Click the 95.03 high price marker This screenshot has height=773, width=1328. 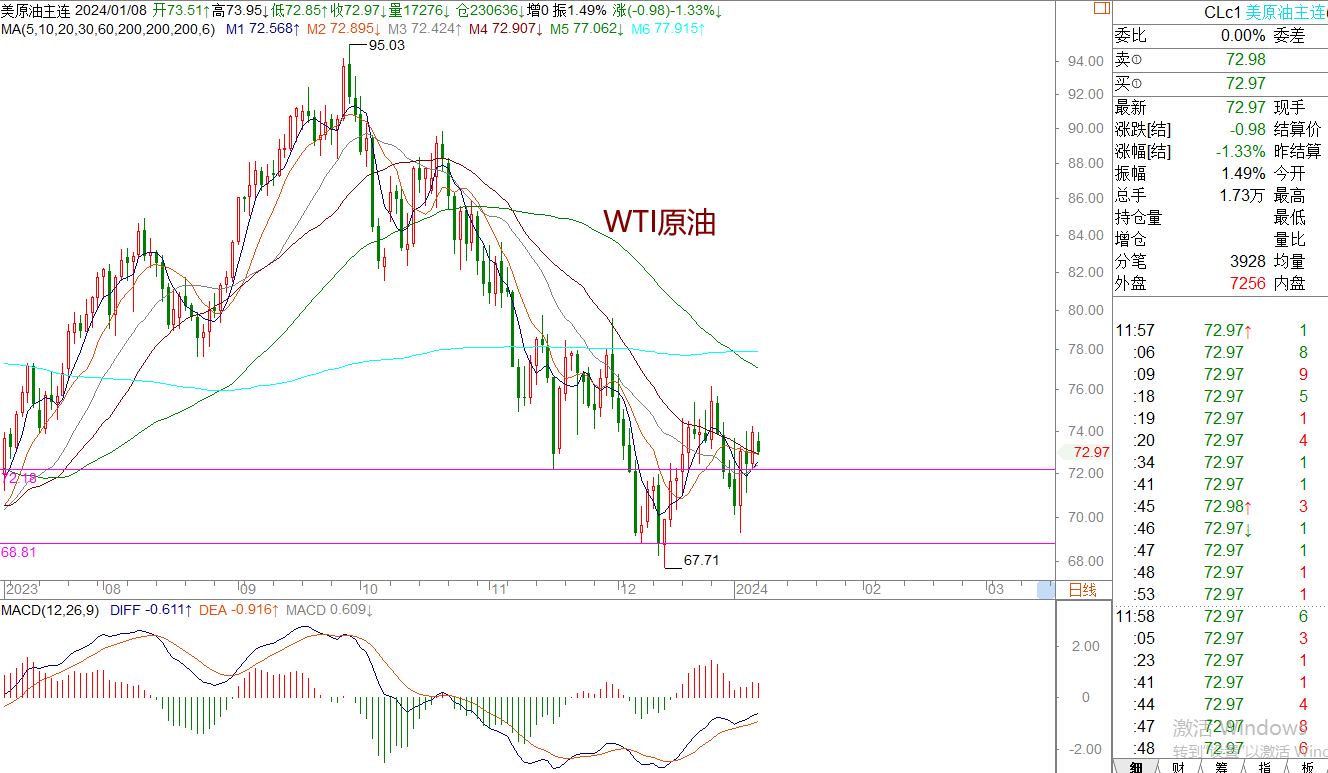pyautogui.click(x=387, y=46)
